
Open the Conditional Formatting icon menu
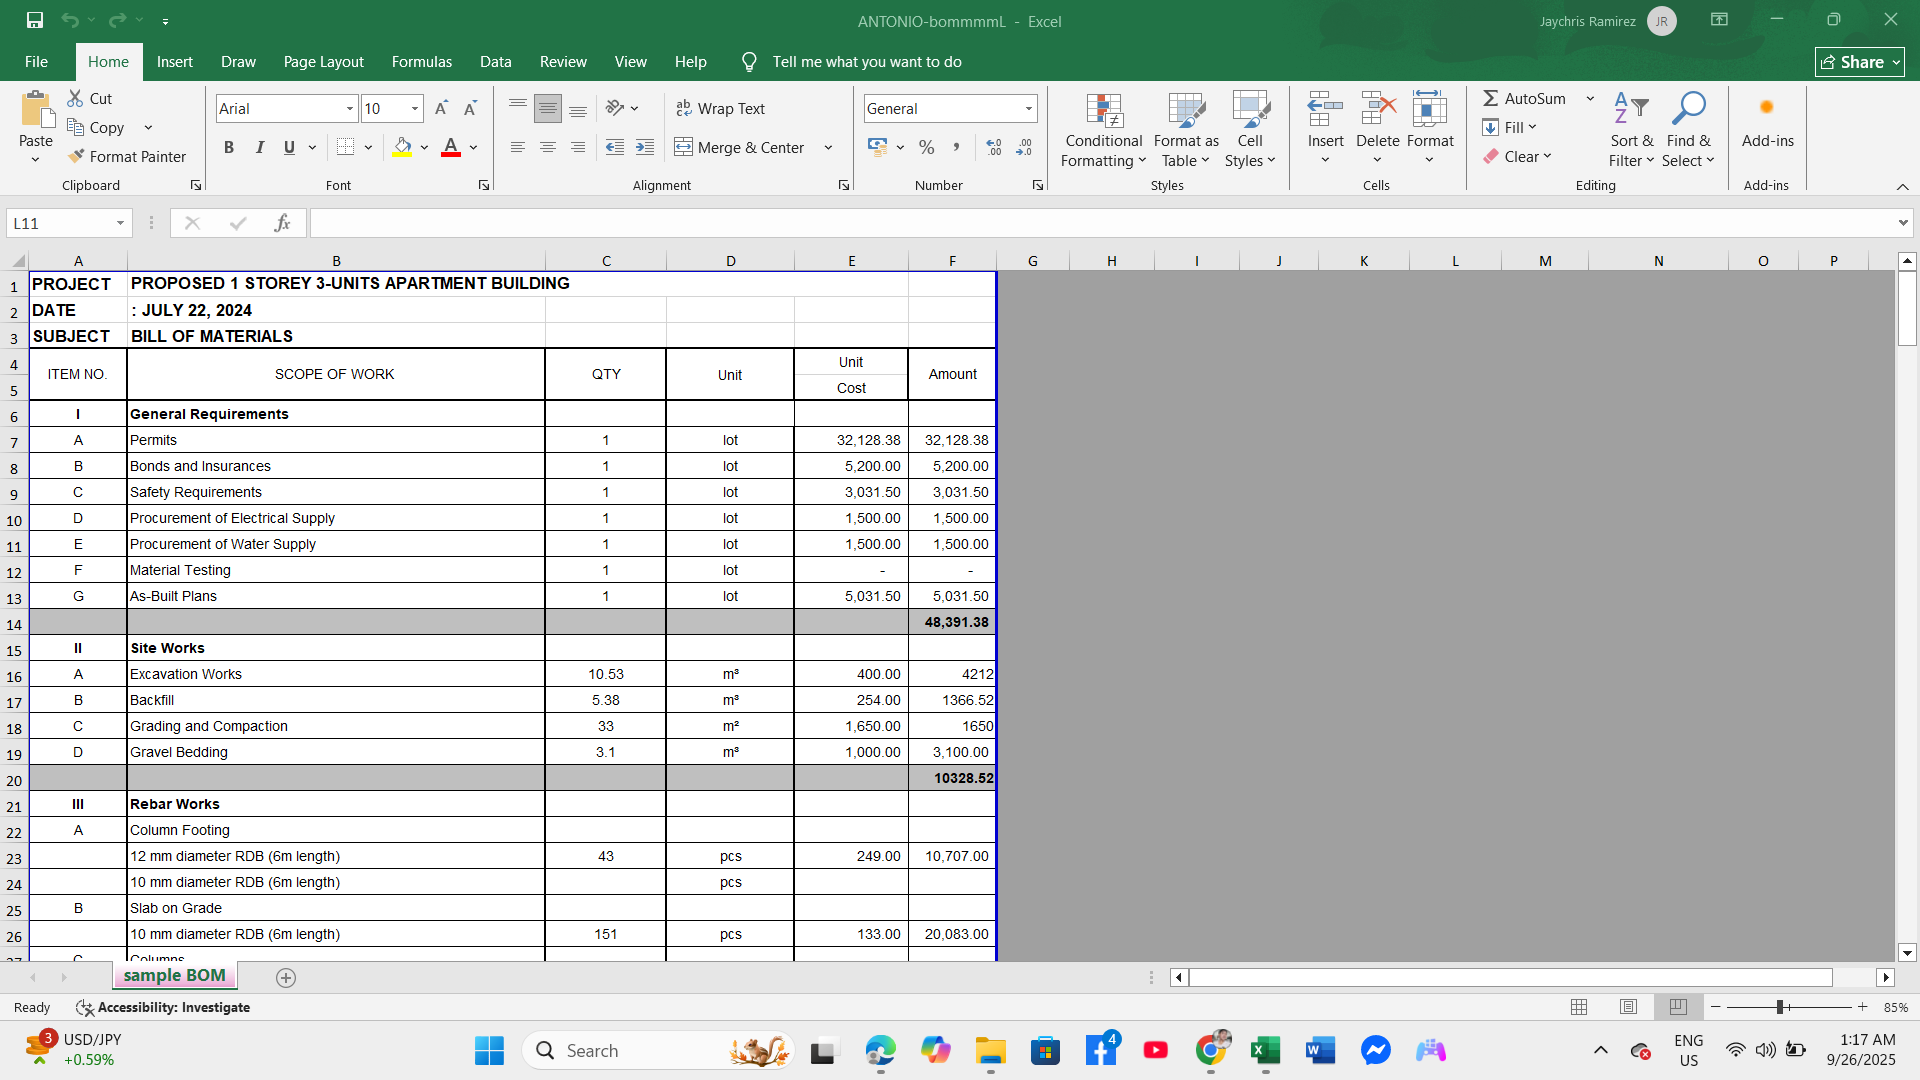pyautogui.click(x=1103, y=130)
